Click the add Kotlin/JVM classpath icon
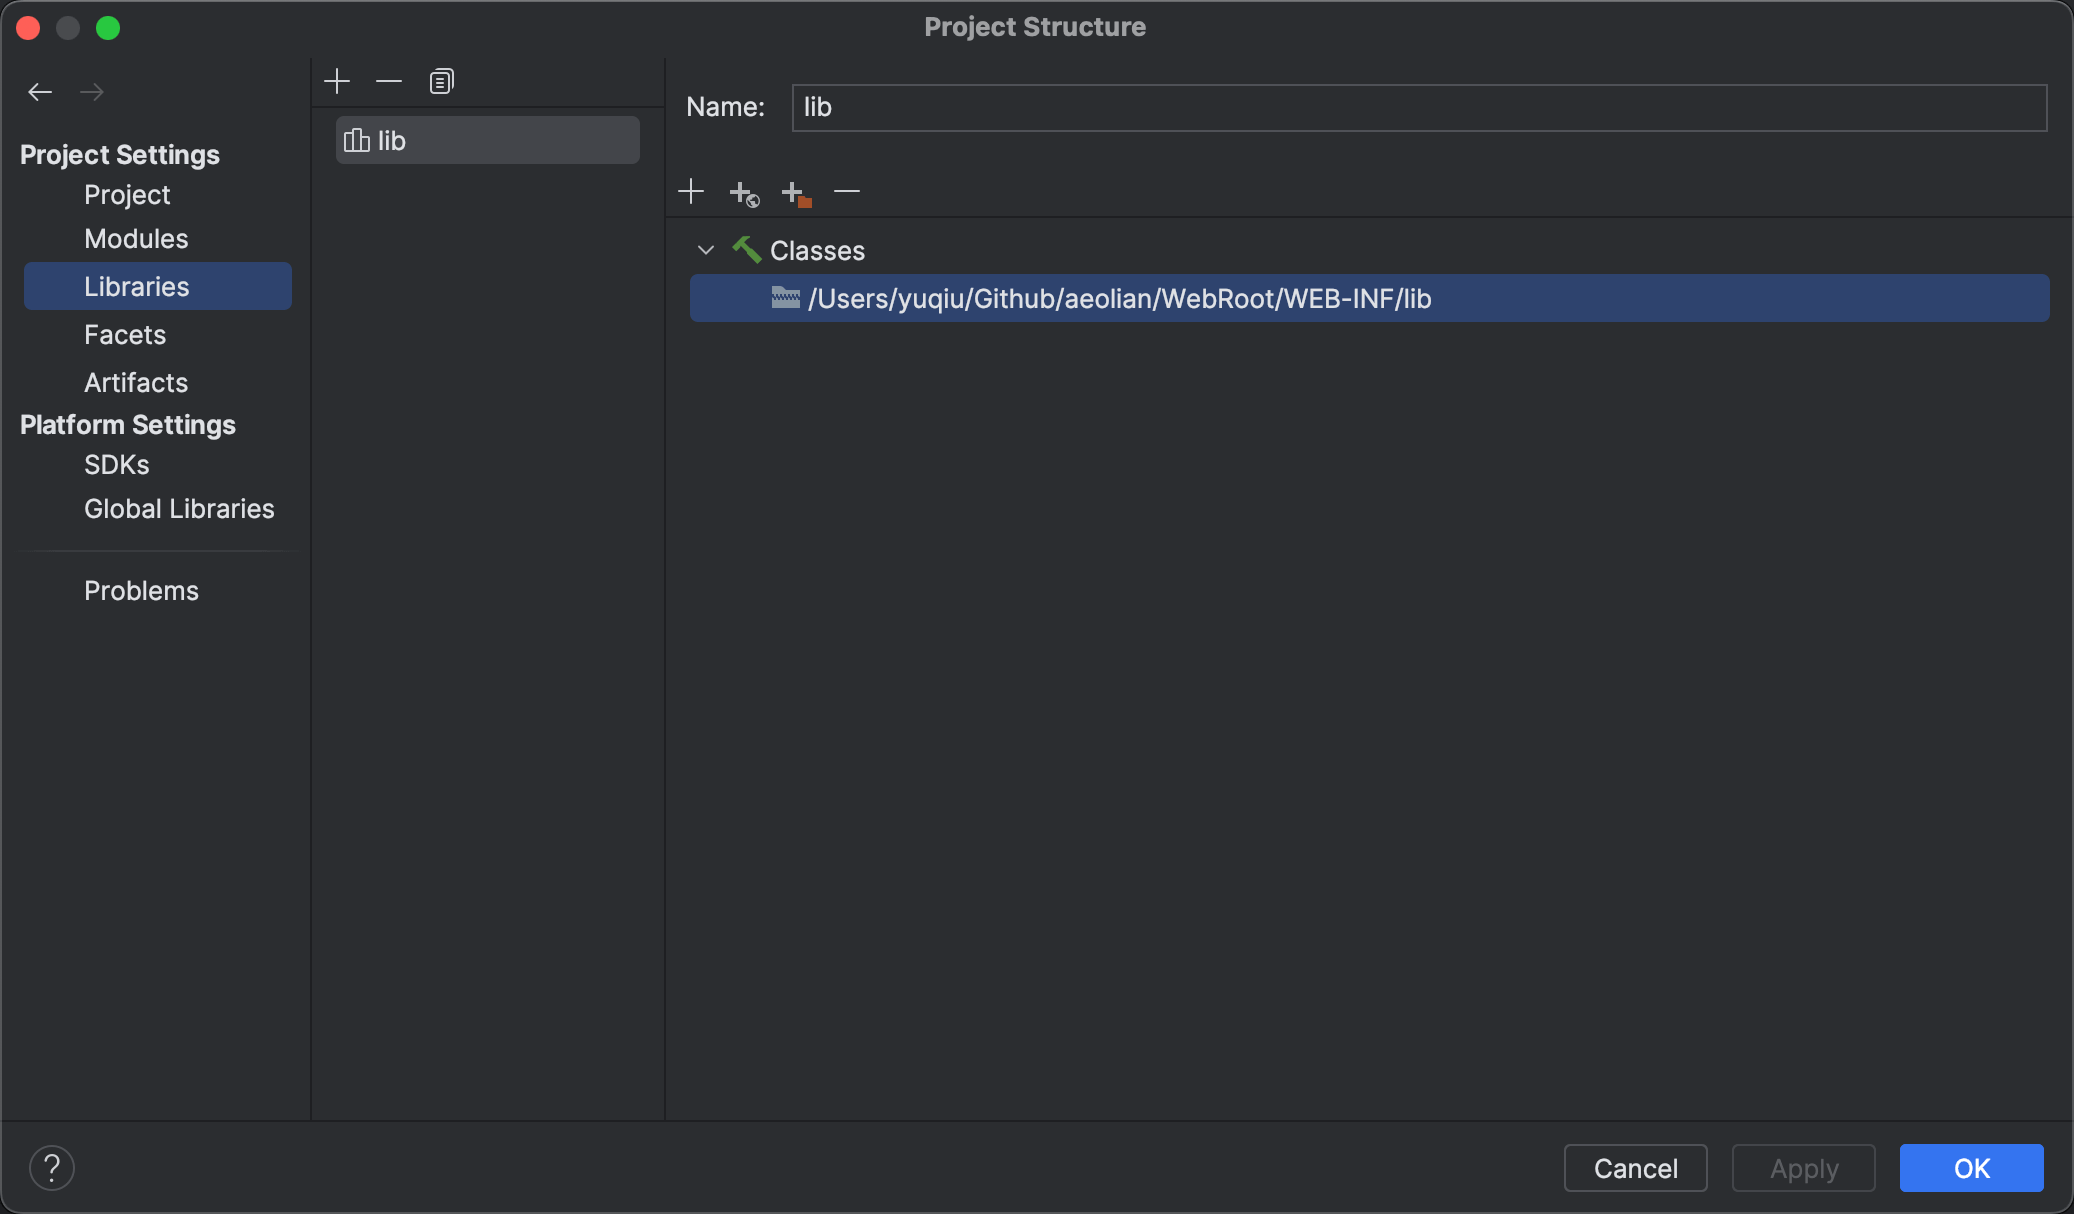The image size is (2074, 1214). [x=796, y=192]
